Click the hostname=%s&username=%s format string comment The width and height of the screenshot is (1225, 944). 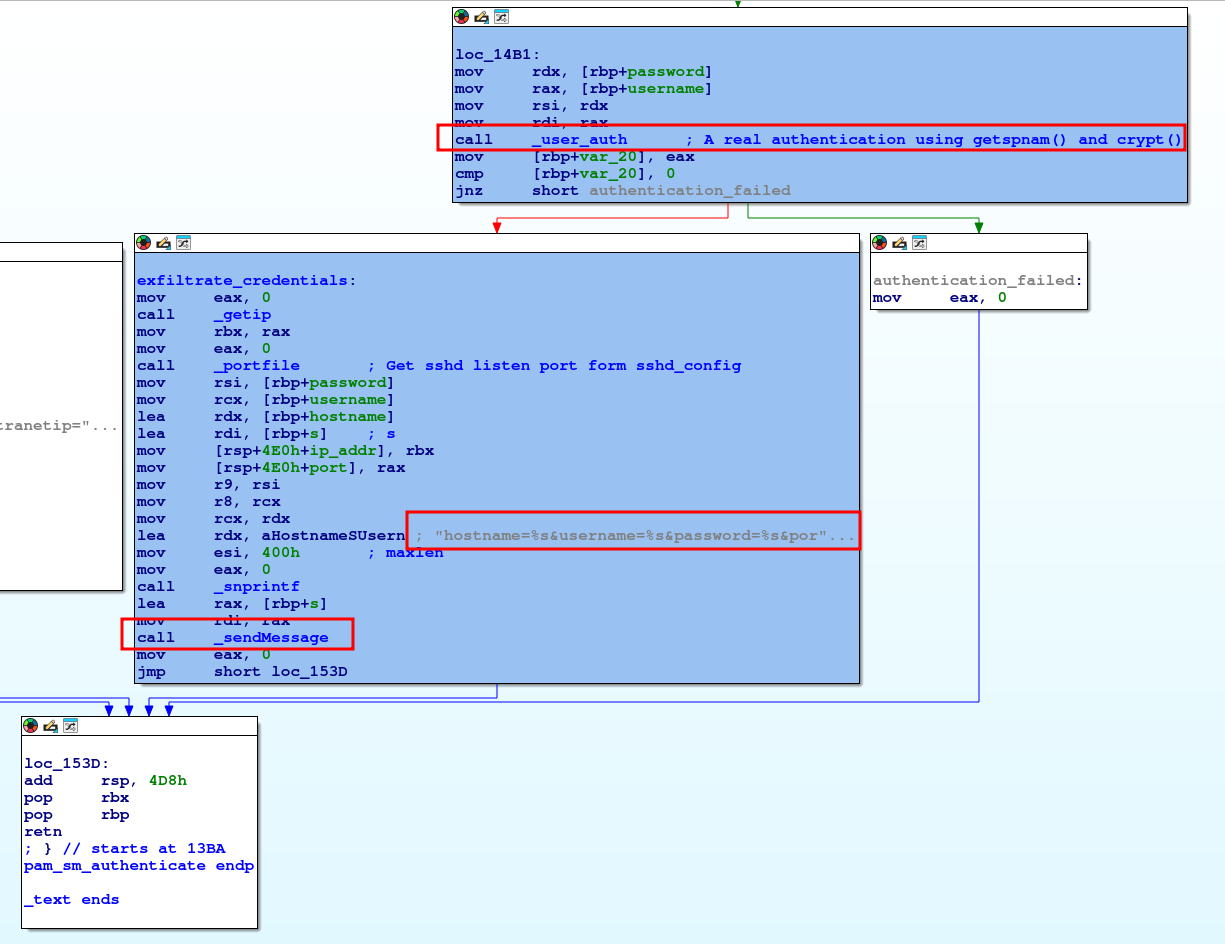tap(636, 536)
